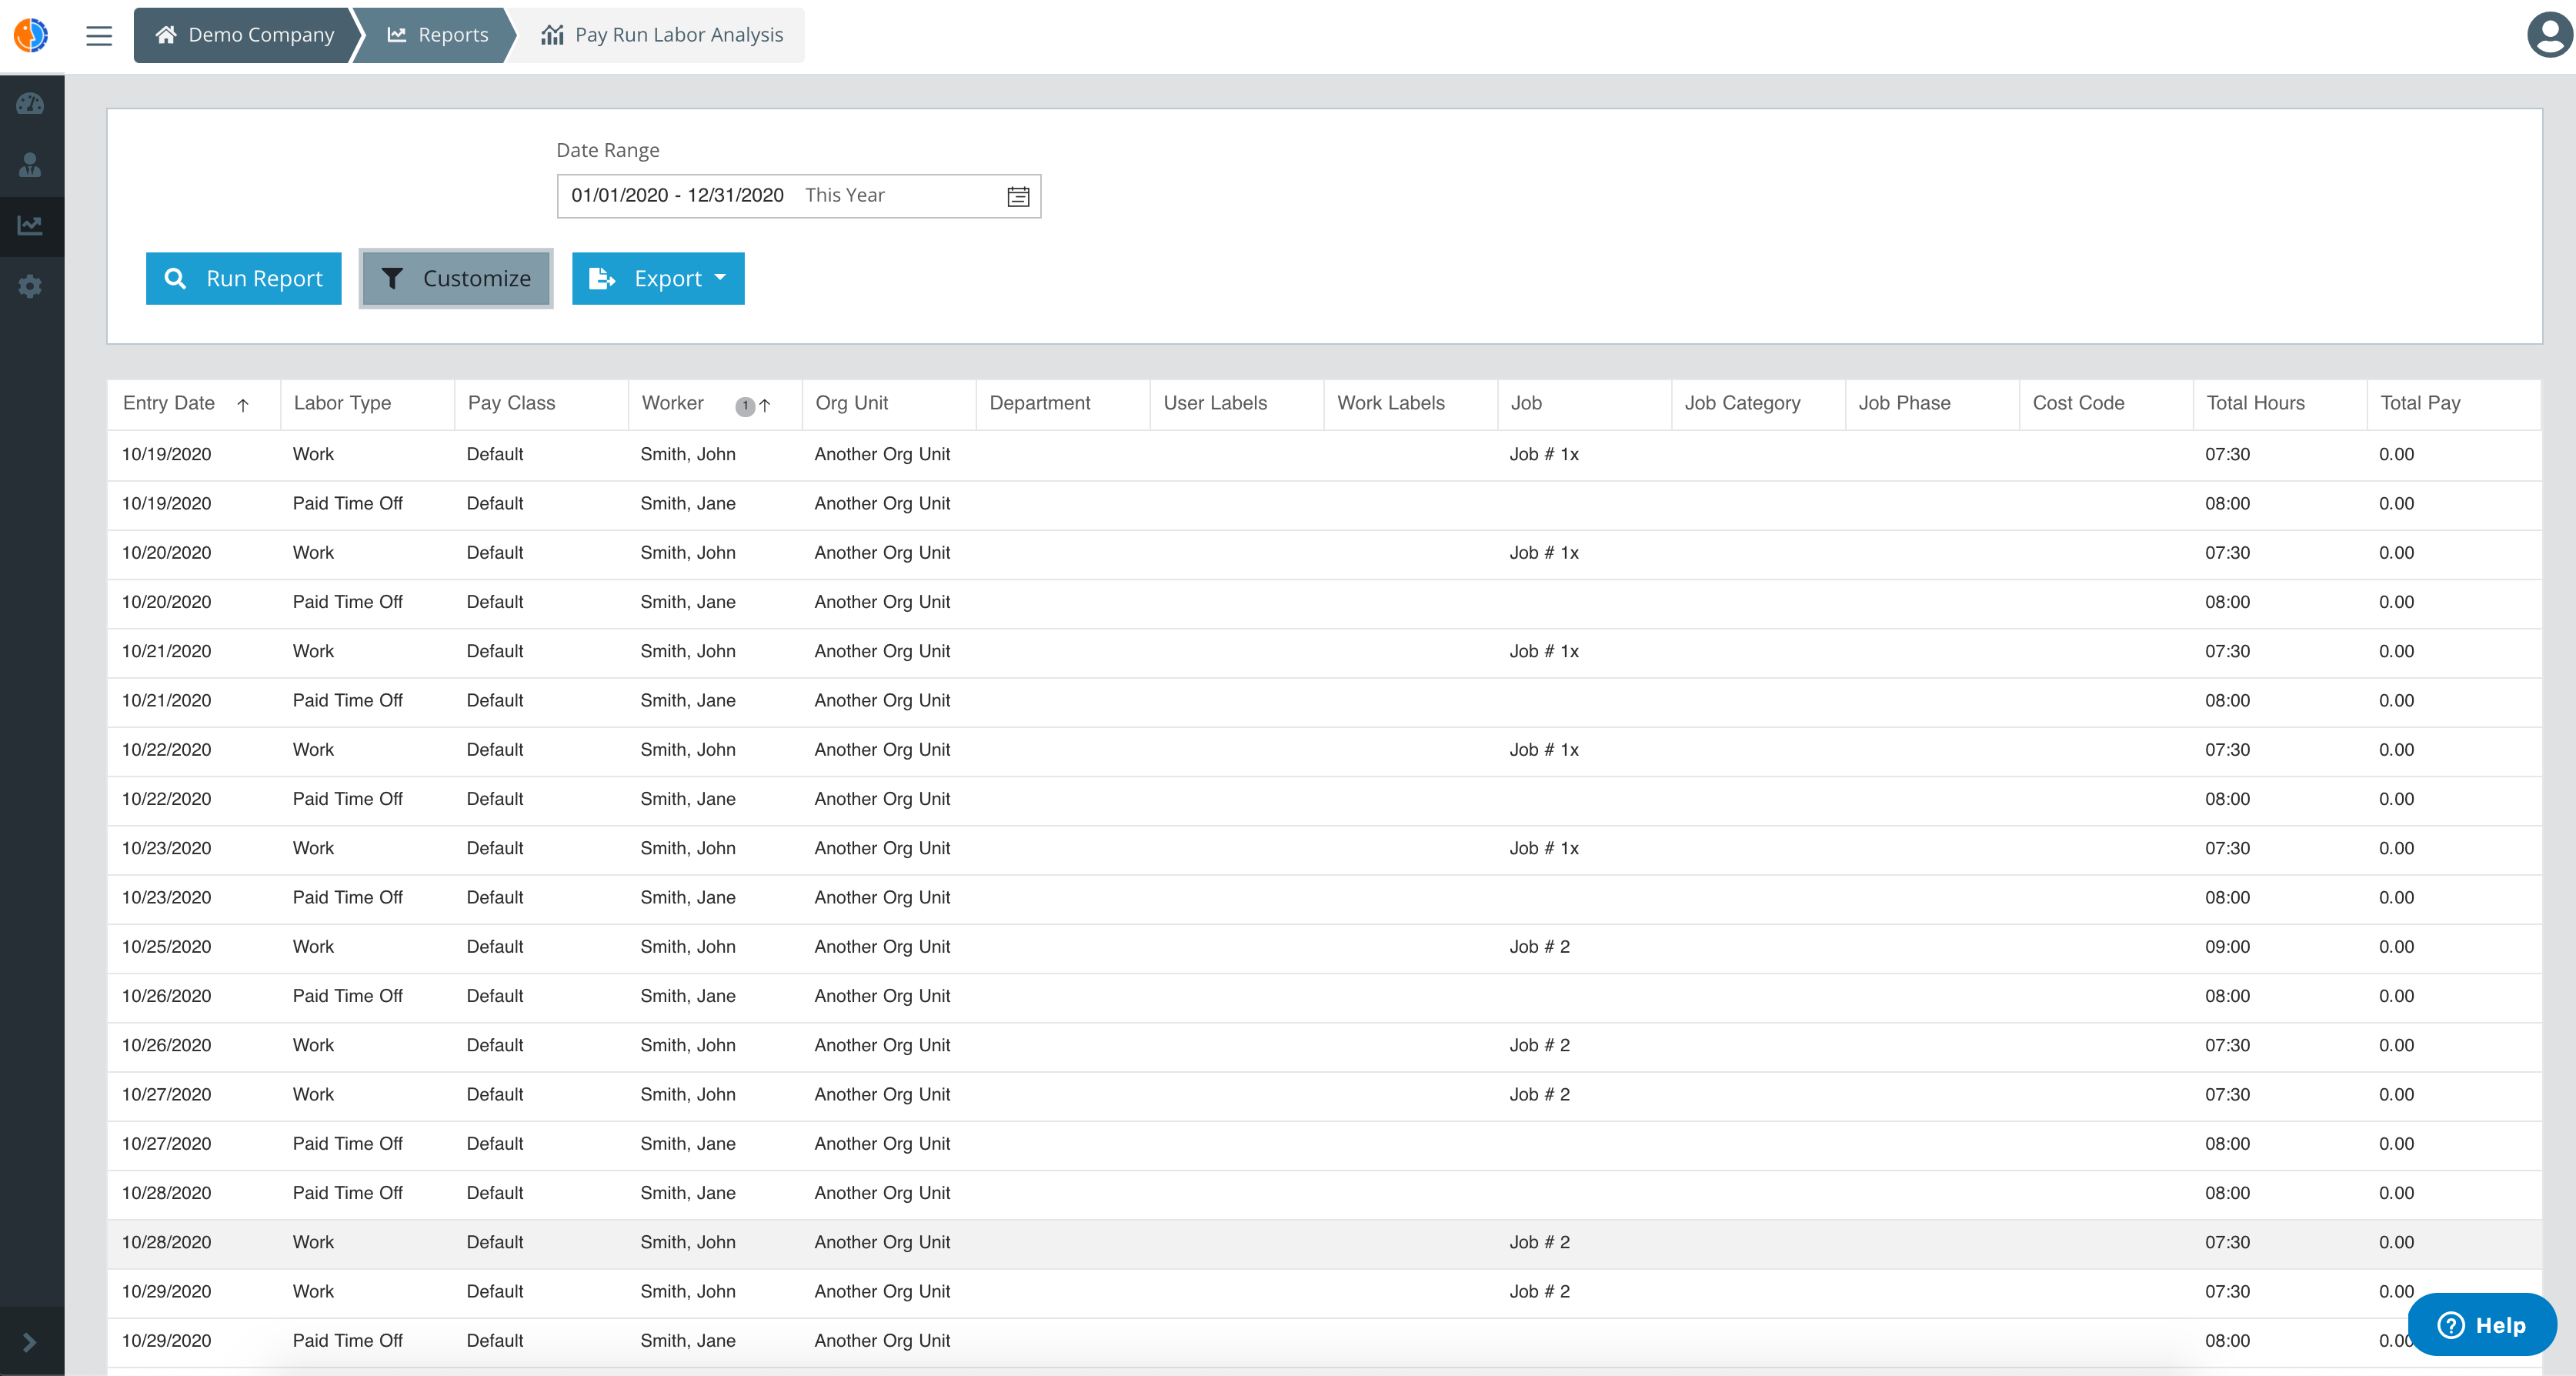This screenshot has height=1376, width=2576.
Task: Click Work labor type in the 10/21/2020 row
Action: (x=313, y=651)
